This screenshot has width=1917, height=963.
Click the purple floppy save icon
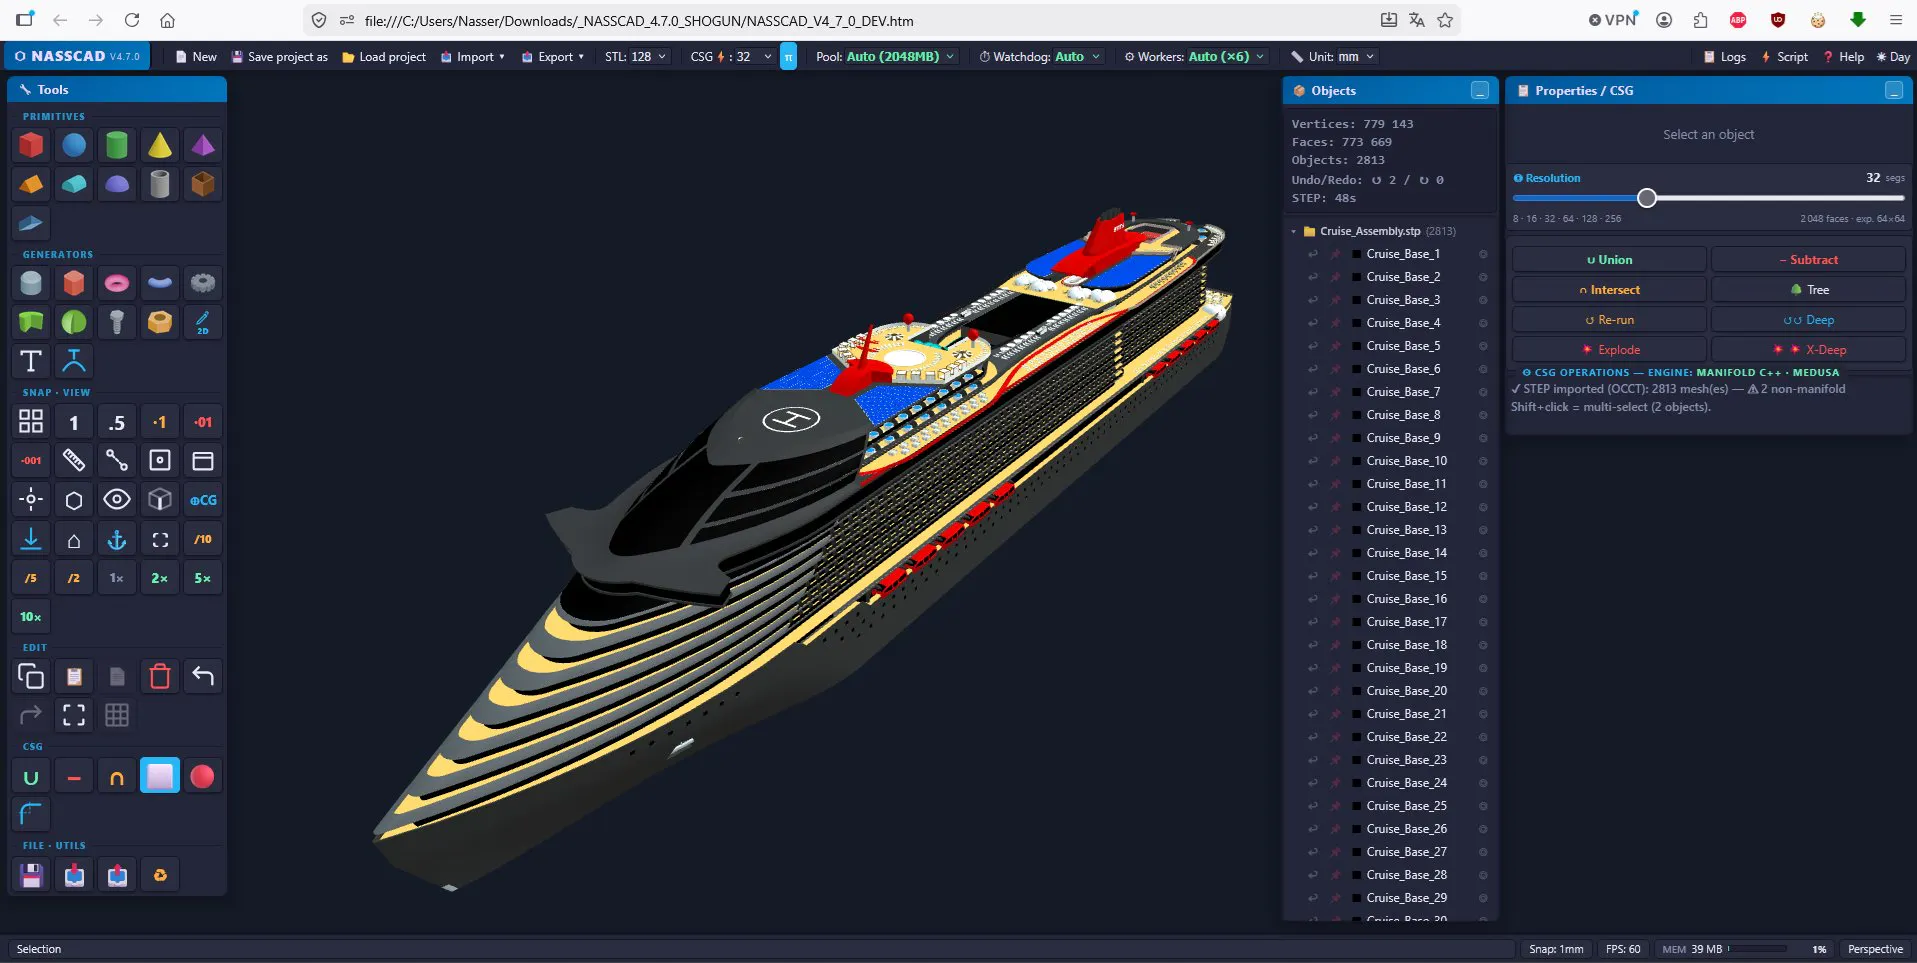pos(31,875)
